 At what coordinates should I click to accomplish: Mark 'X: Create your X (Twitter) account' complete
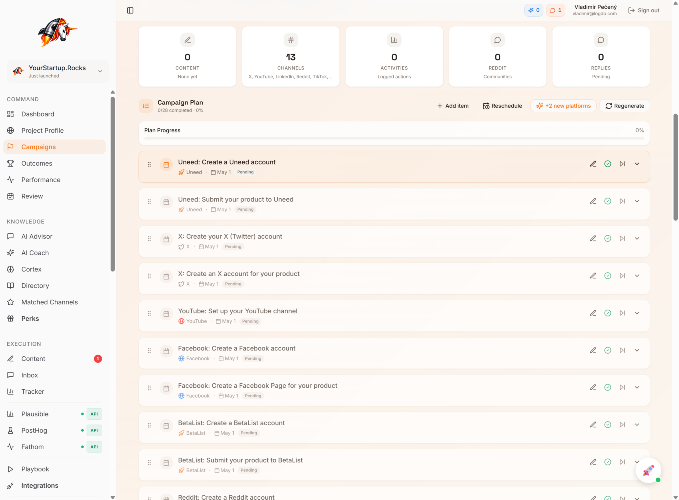click(x=608, y=239)
